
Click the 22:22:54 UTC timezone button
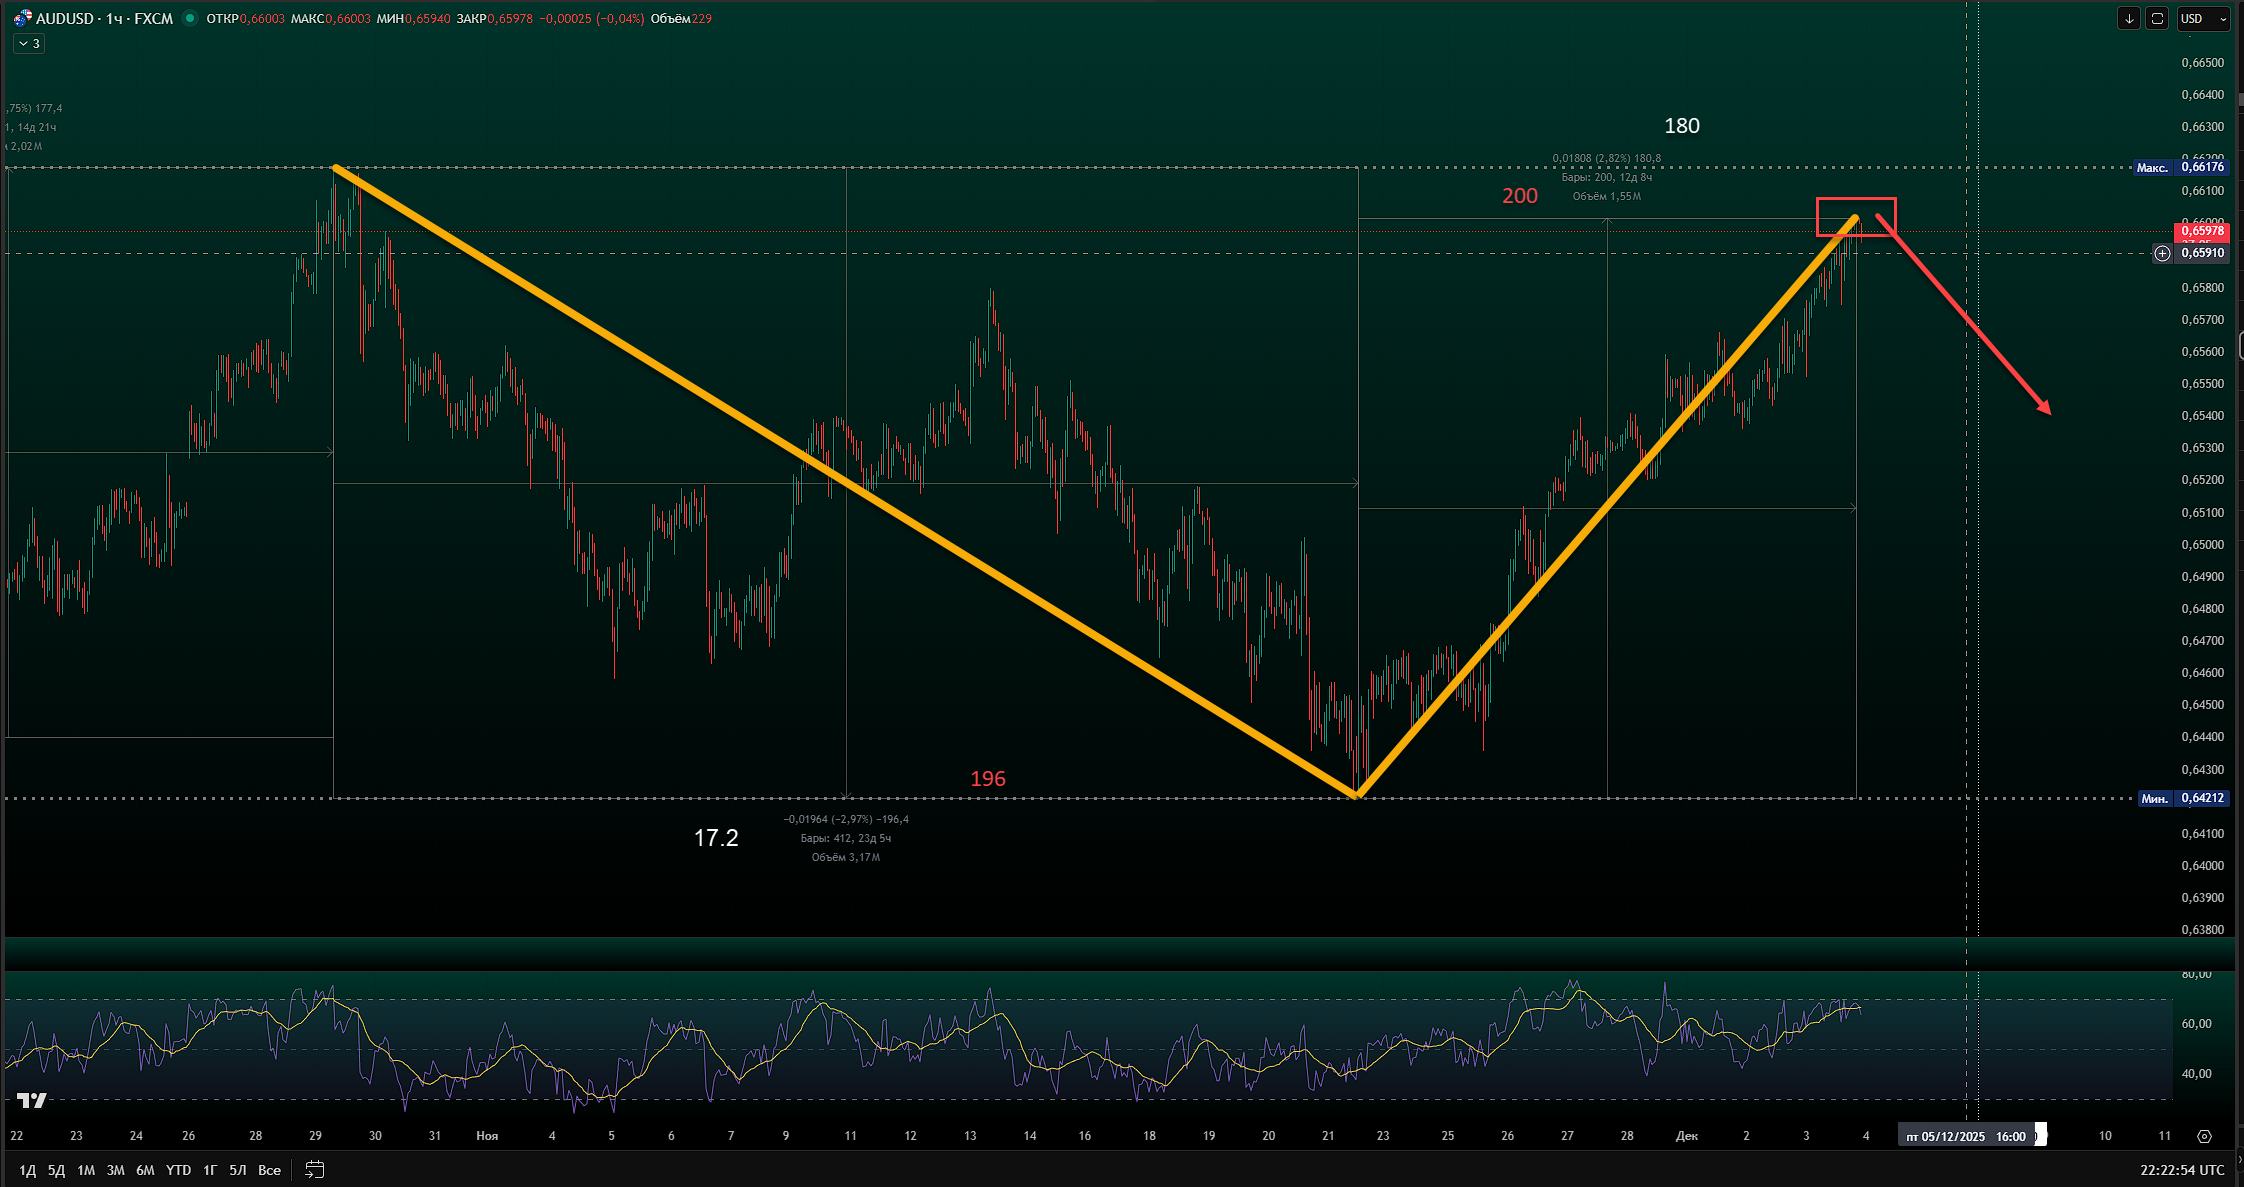[2182, 1169]
